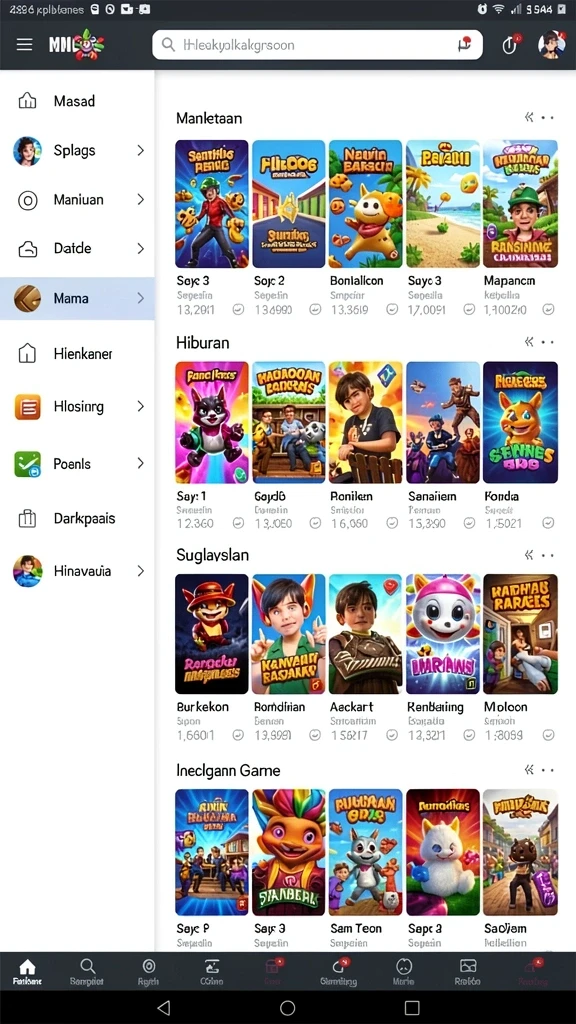Open the more-options dots for Suglavslan
The image size is (576, 1024).
tap(548, 556)
